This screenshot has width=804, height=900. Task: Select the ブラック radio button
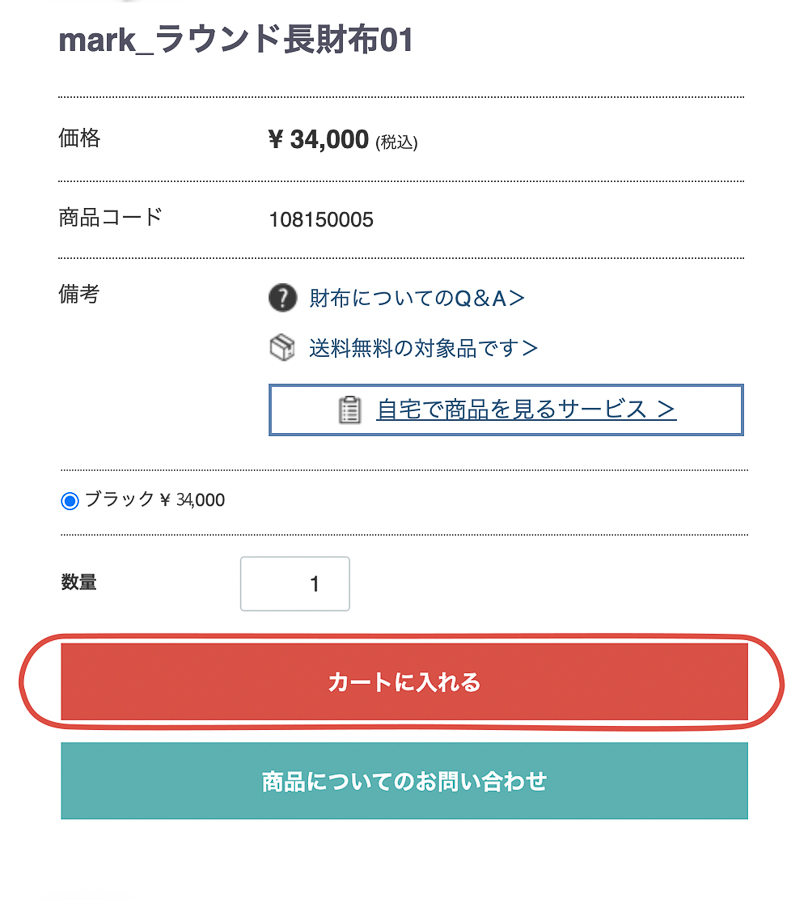point(70,501)
